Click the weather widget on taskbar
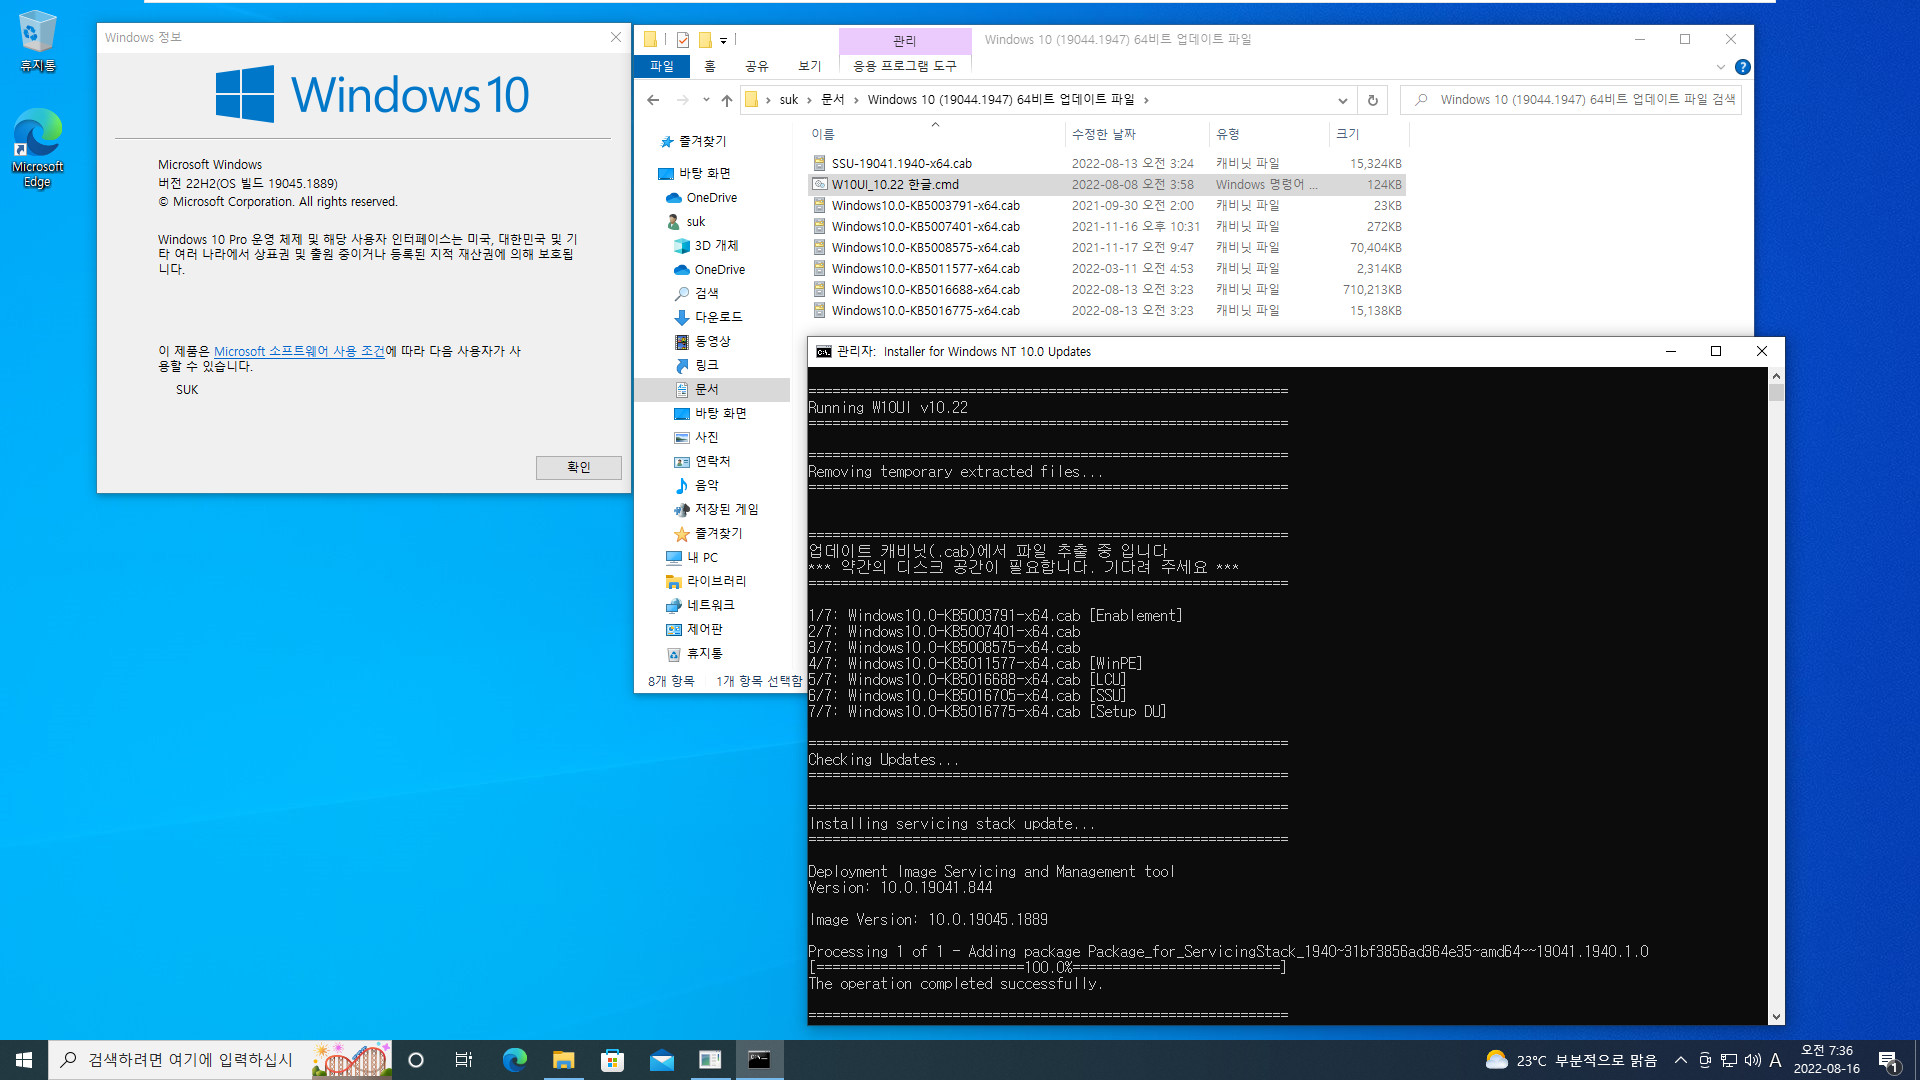Image resolution: width=1920 pixels, height=1080 pixels. [x=1570, y=1060]
